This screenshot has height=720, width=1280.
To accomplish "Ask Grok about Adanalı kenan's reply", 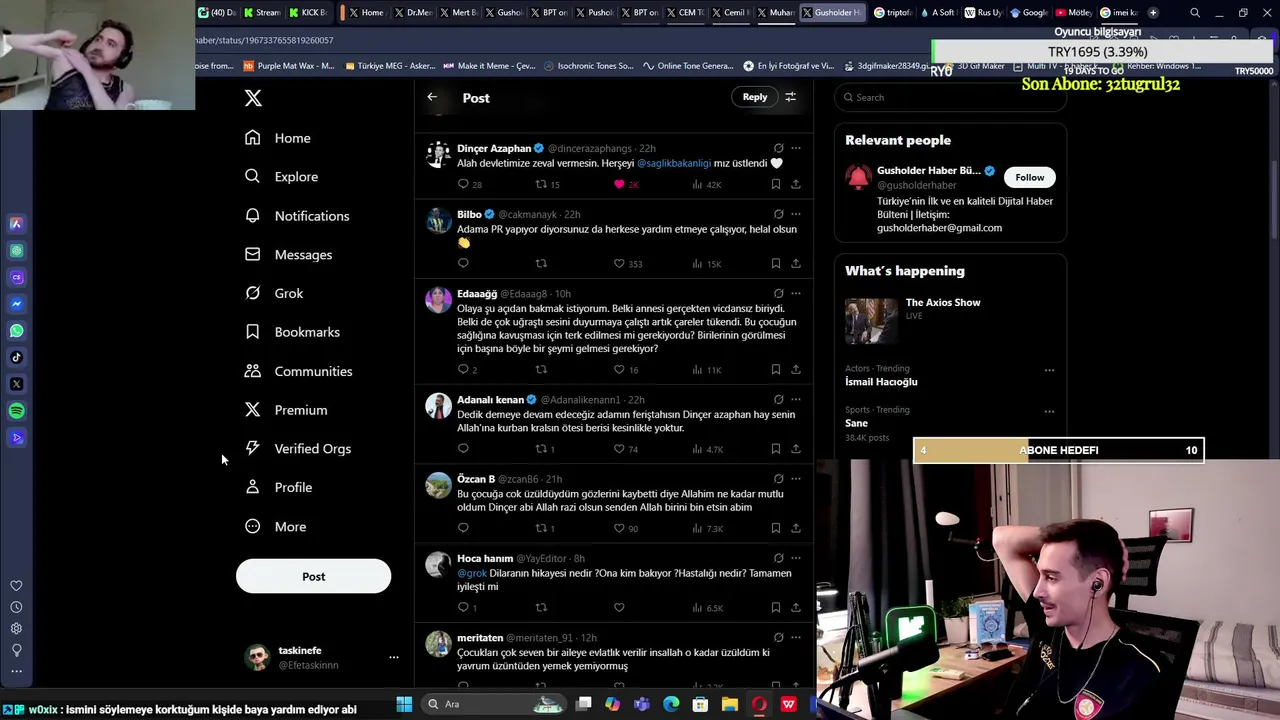I will click(778, 399).
